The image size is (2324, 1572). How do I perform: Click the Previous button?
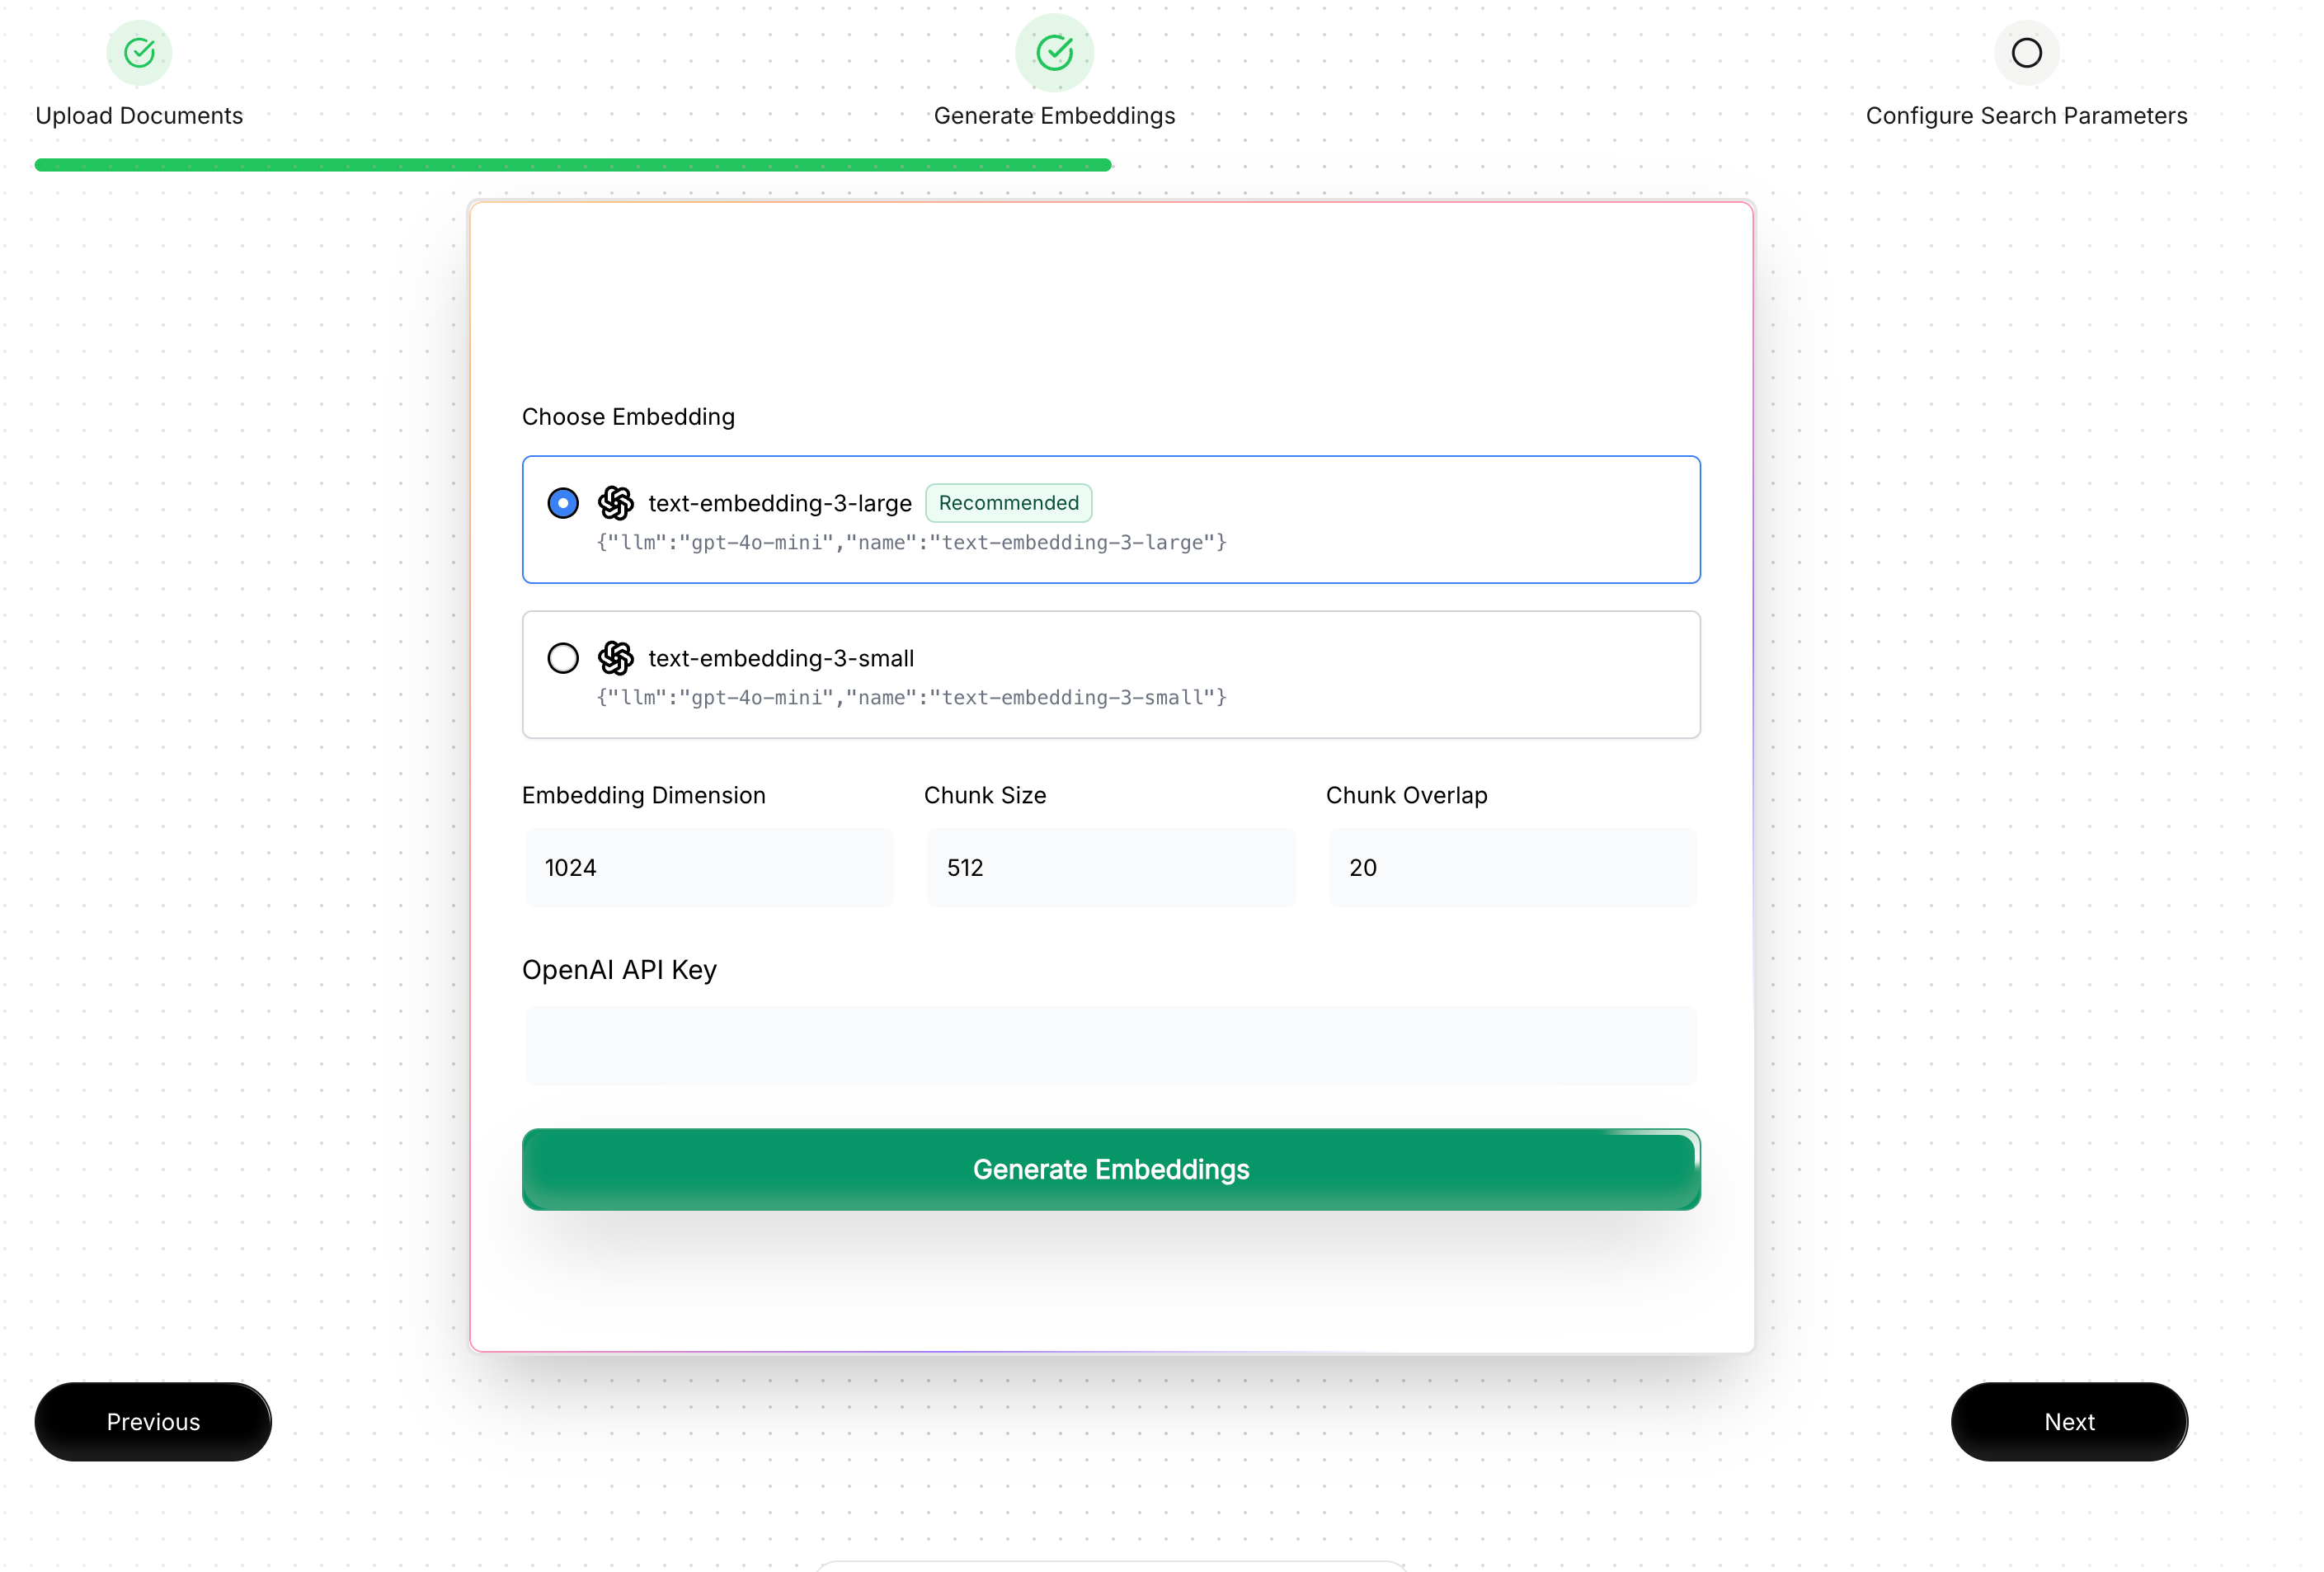click(x=153, y=1421)
